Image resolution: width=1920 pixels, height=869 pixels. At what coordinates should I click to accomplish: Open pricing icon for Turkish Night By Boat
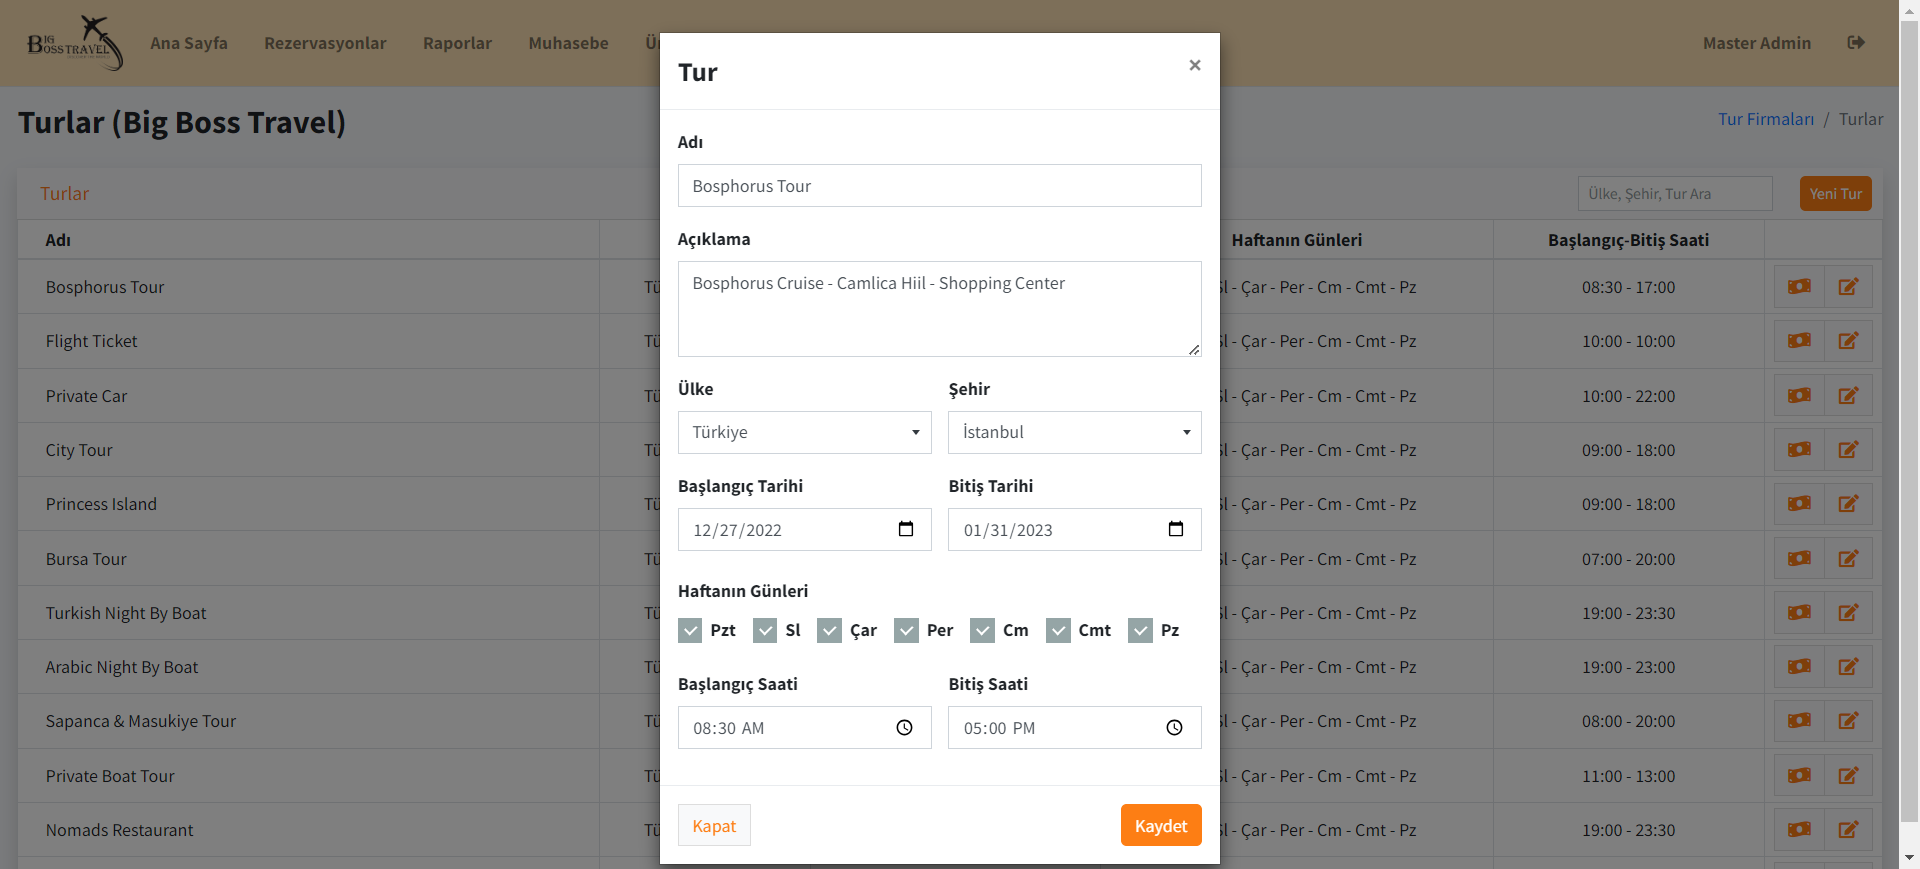click(x=1799, y=613)
